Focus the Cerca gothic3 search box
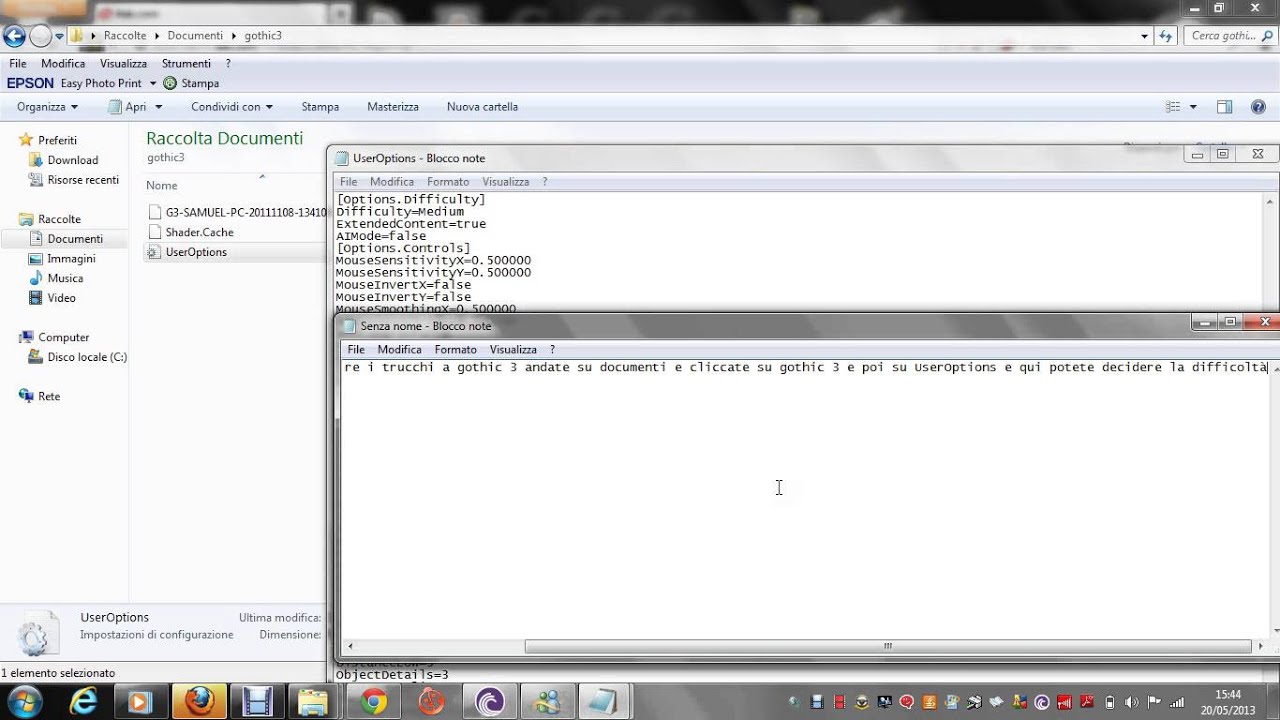 tap(1230, 36)
